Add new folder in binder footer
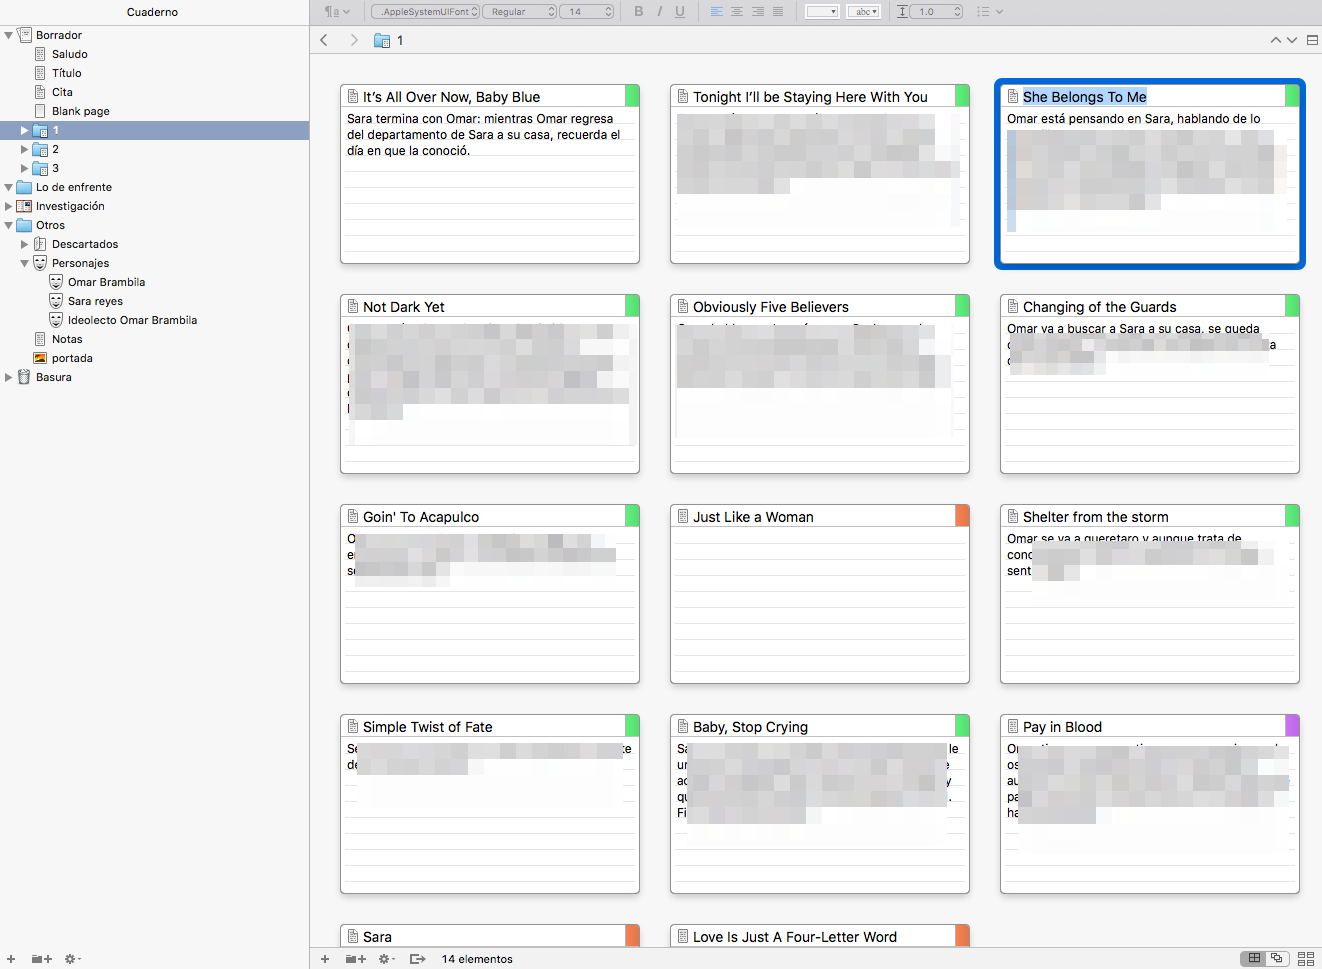This screenshot has height=969, width=1322. pyautogui.click(x=41, y=958)
